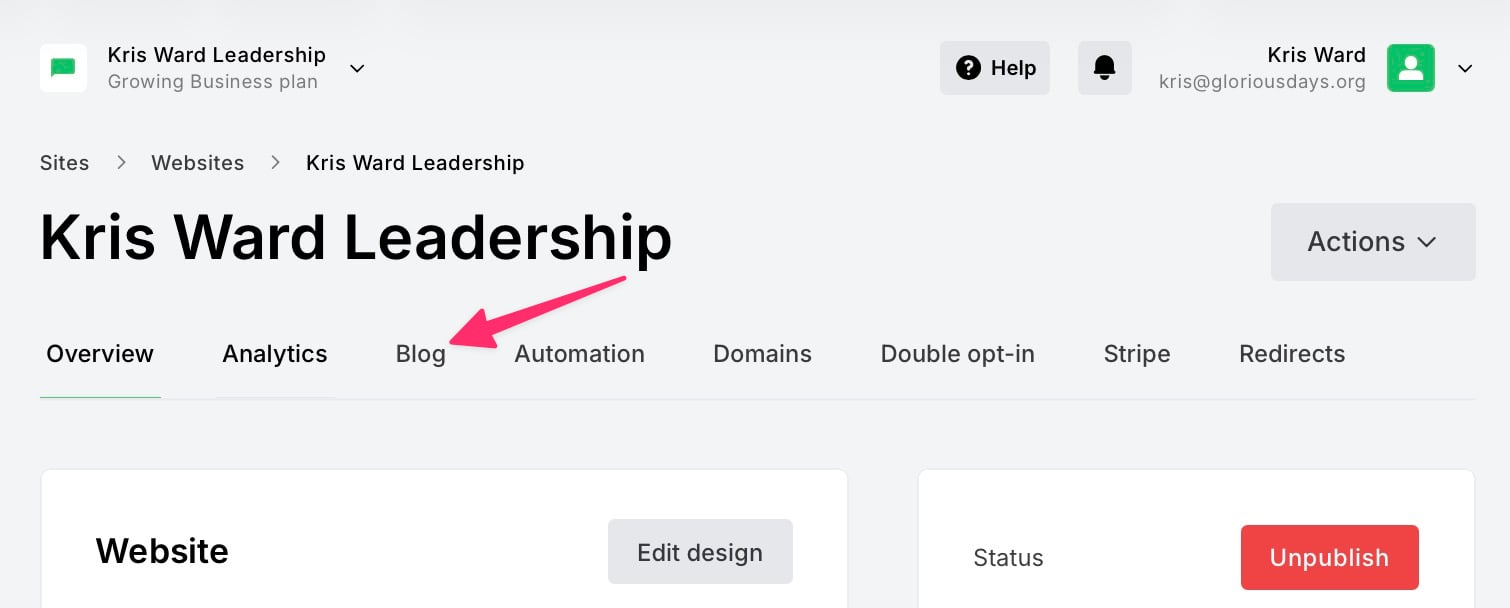Open the Double opt-in tab
Image resolution: width=1510 pixels, height=608 pixels.
click(x=957, y=354)
